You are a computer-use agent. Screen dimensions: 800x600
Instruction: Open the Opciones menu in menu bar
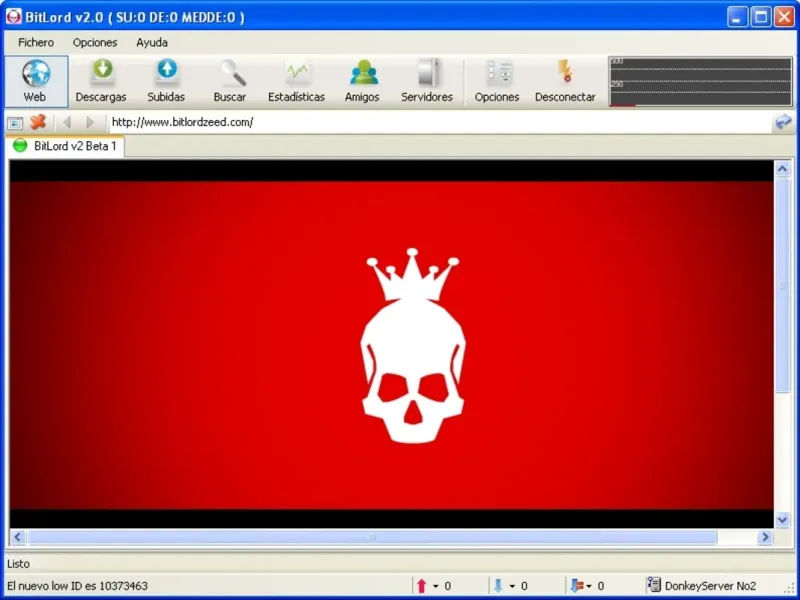click(x=95, y=42)
